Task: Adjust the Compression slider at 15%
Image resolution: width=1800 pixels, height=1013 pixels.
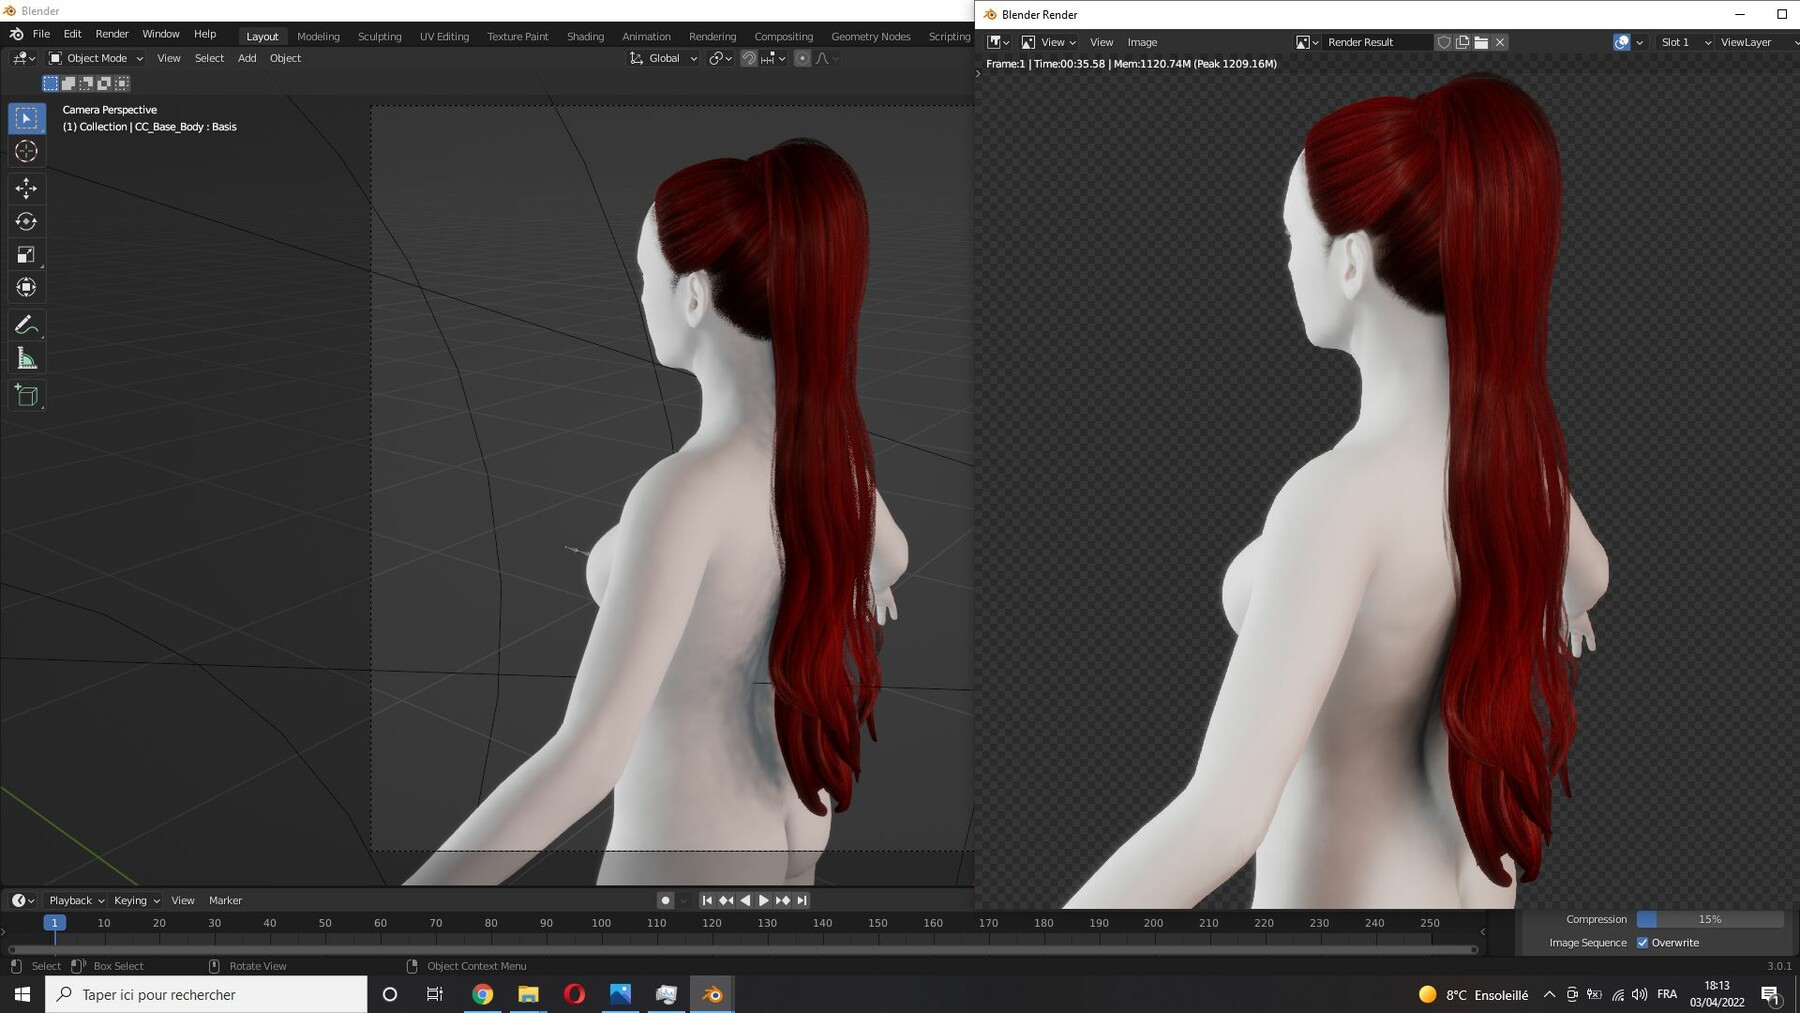Action: (1710, 919)
